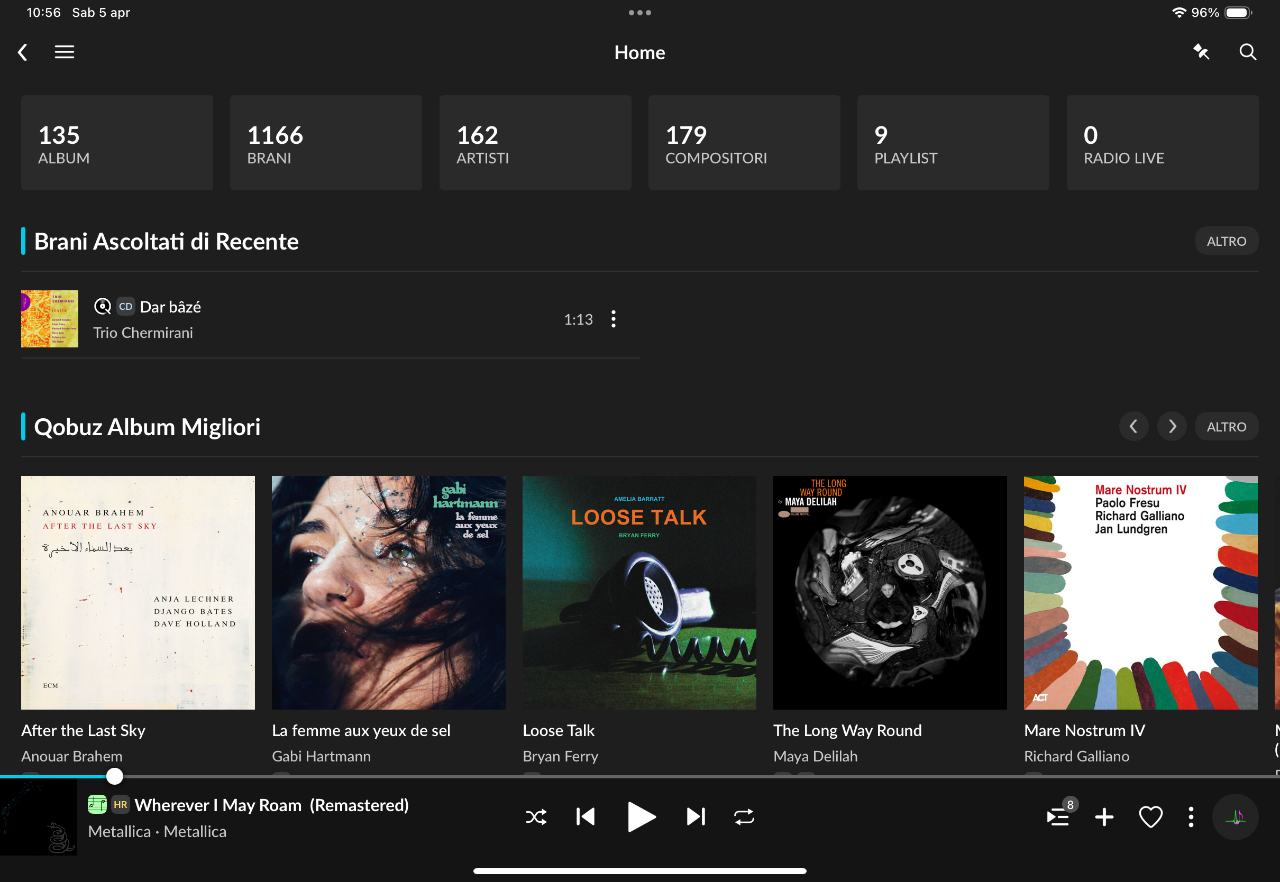Select Richard Galliano artist name

pyautogui.click(x=1077, y=757)
